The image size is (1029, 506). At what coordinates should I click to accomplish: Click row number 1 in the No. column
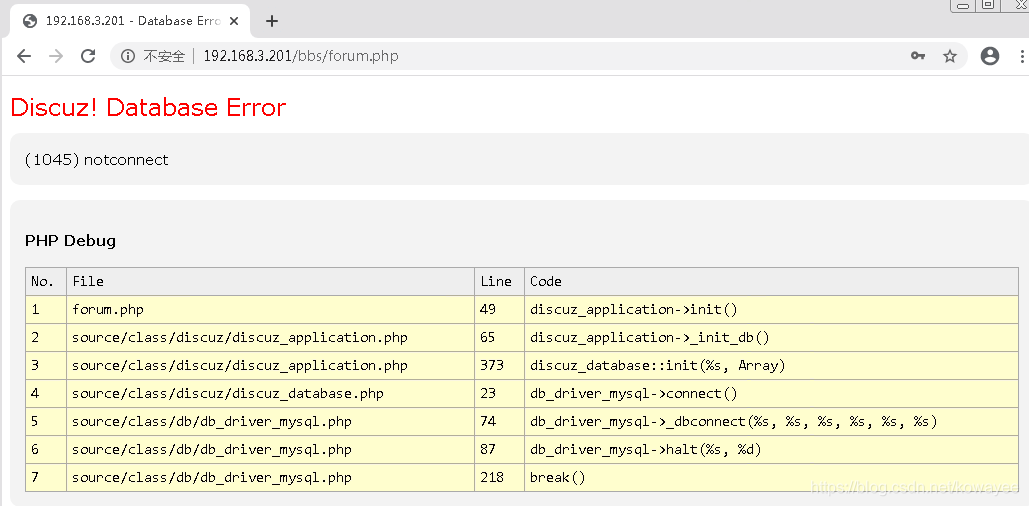click(46, 309)
